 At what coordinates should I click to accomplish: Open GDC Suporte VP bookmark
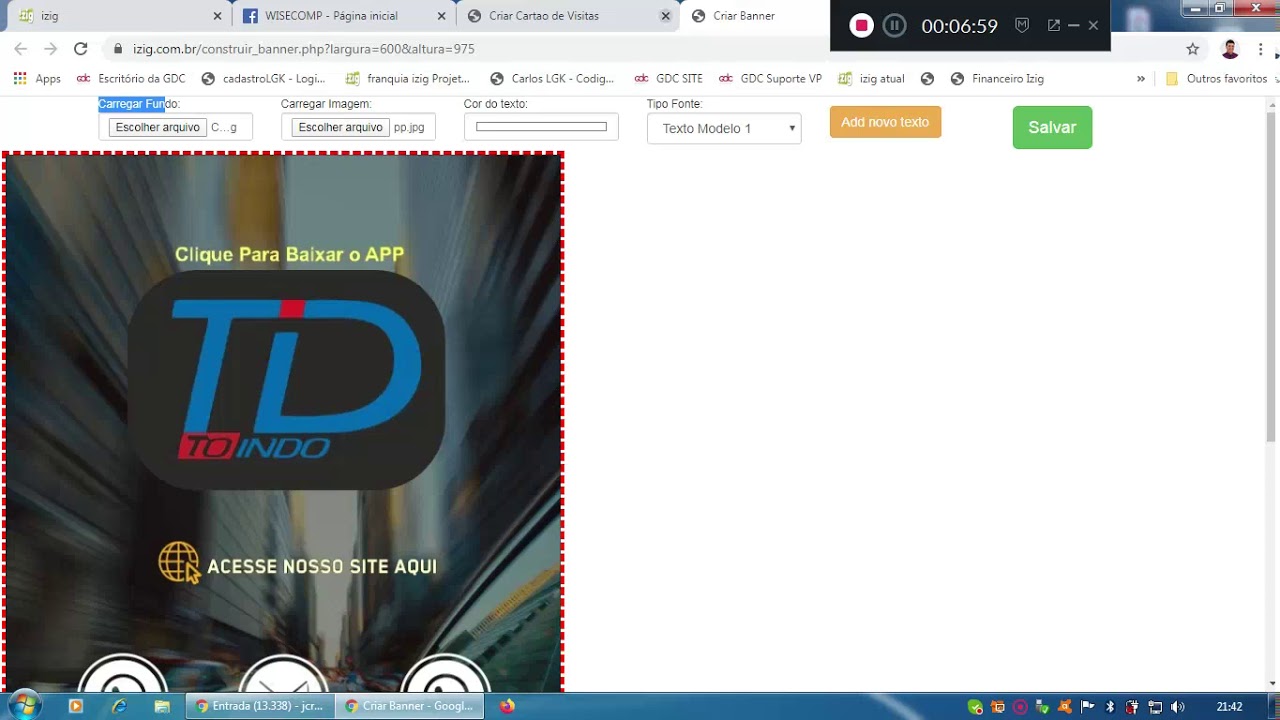pyautogui.click(x=770, y=78)
